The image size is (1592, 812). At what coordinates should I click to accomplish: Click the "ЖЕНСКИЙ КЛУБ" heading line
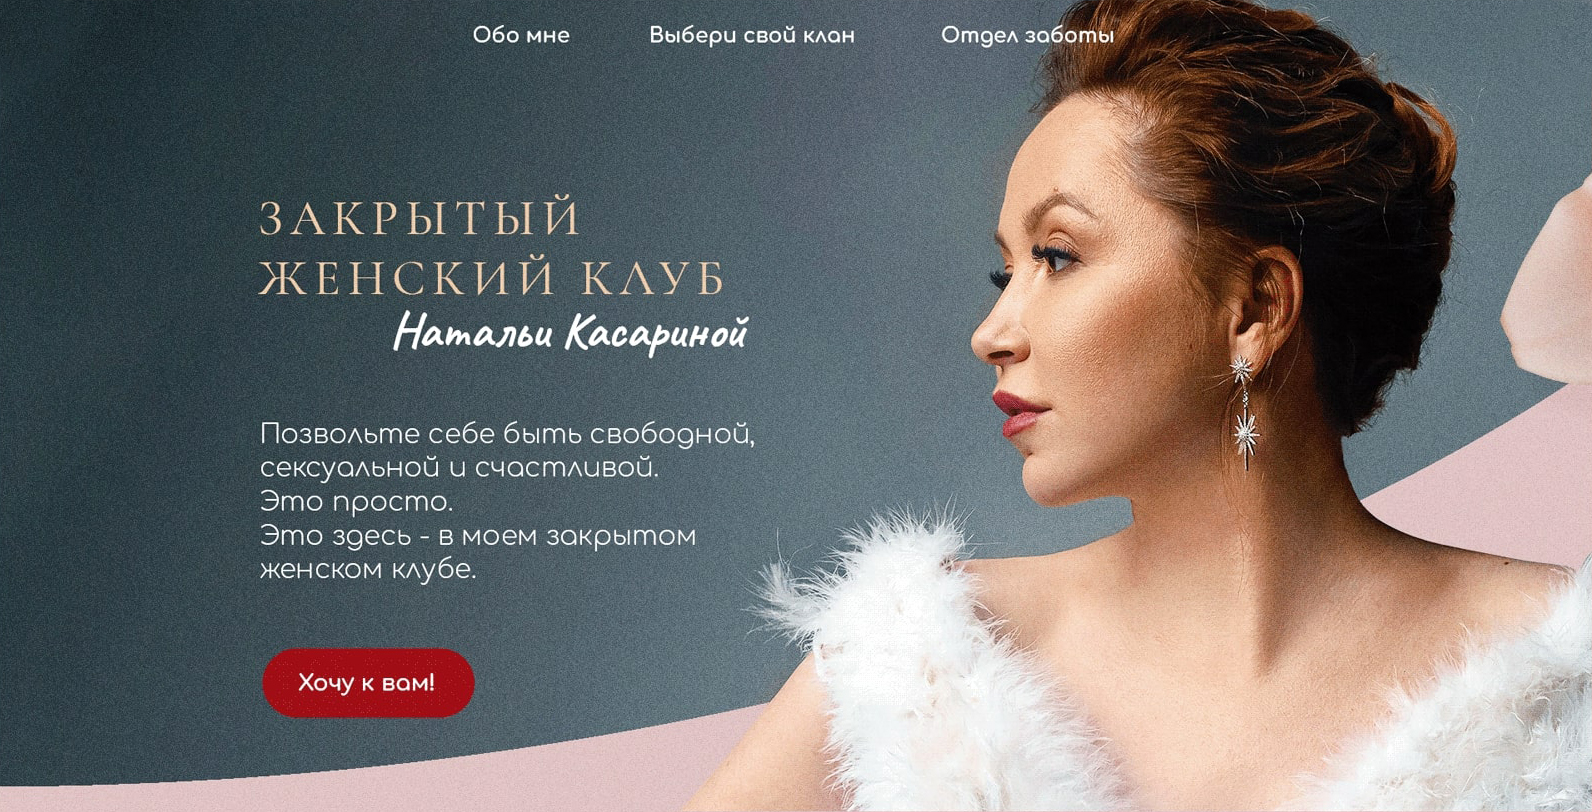click(x=493, y=278)
